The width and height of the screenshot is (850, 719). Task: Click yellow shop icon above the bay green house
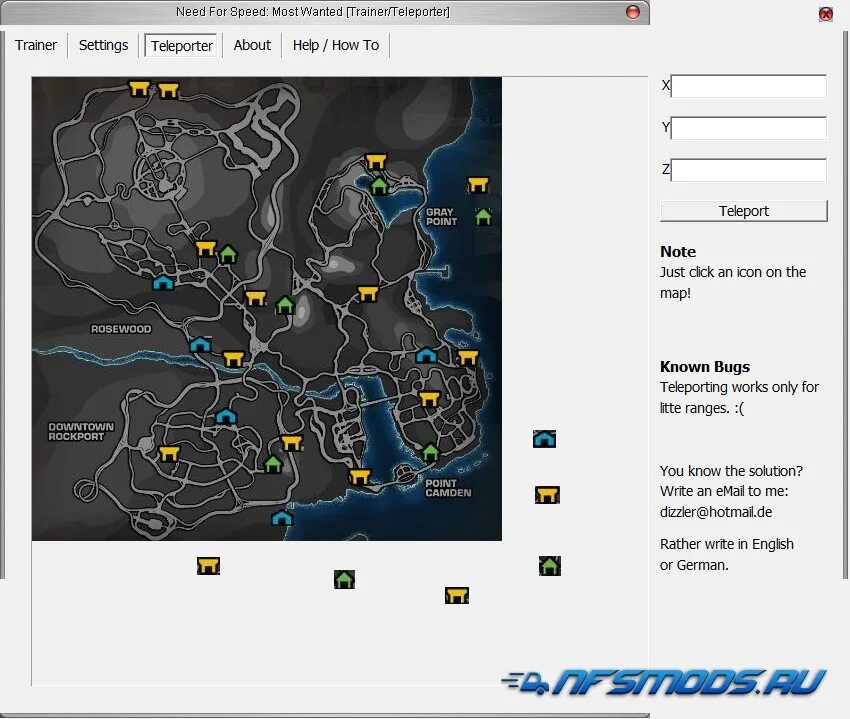coord(376,162)
